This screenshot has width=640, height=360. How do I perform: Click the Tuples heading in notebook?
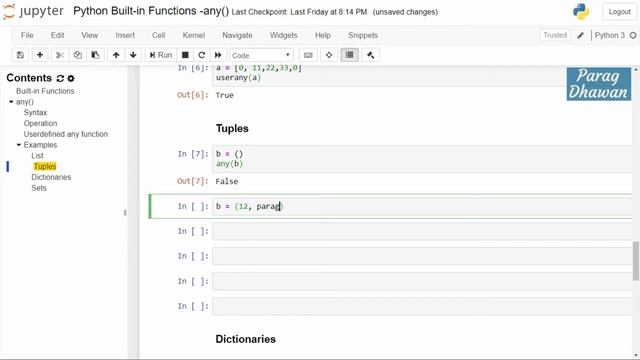(232, 129)
